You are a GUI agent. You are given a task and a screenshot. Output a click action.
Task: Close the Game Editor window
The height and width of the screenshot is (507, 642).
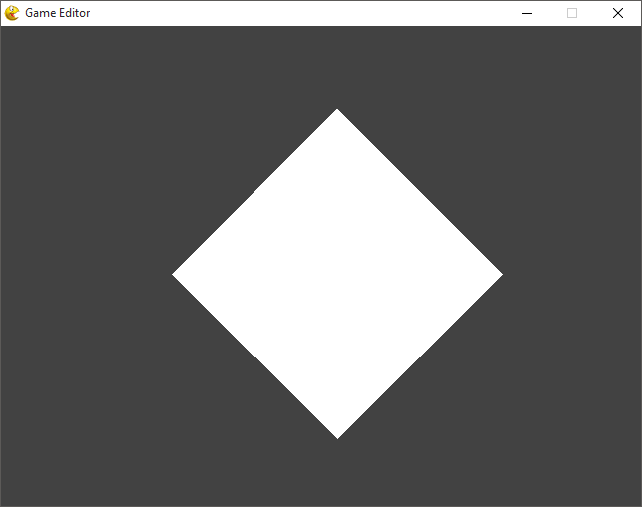pyautogui.click(x=618, y=13)
